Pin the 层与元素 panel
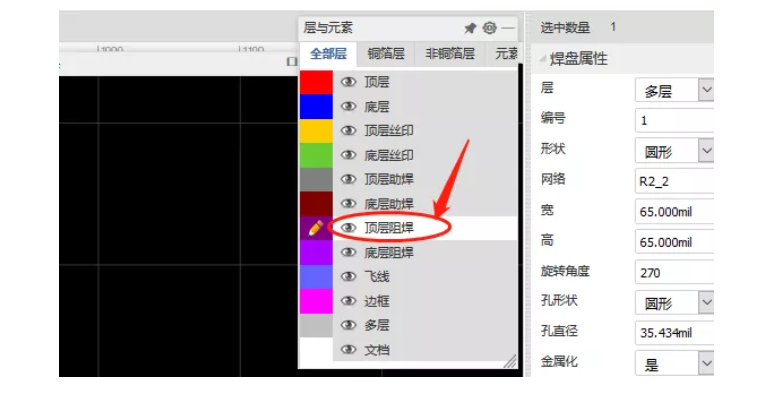757x409 pixels. [x=470, y=28]
